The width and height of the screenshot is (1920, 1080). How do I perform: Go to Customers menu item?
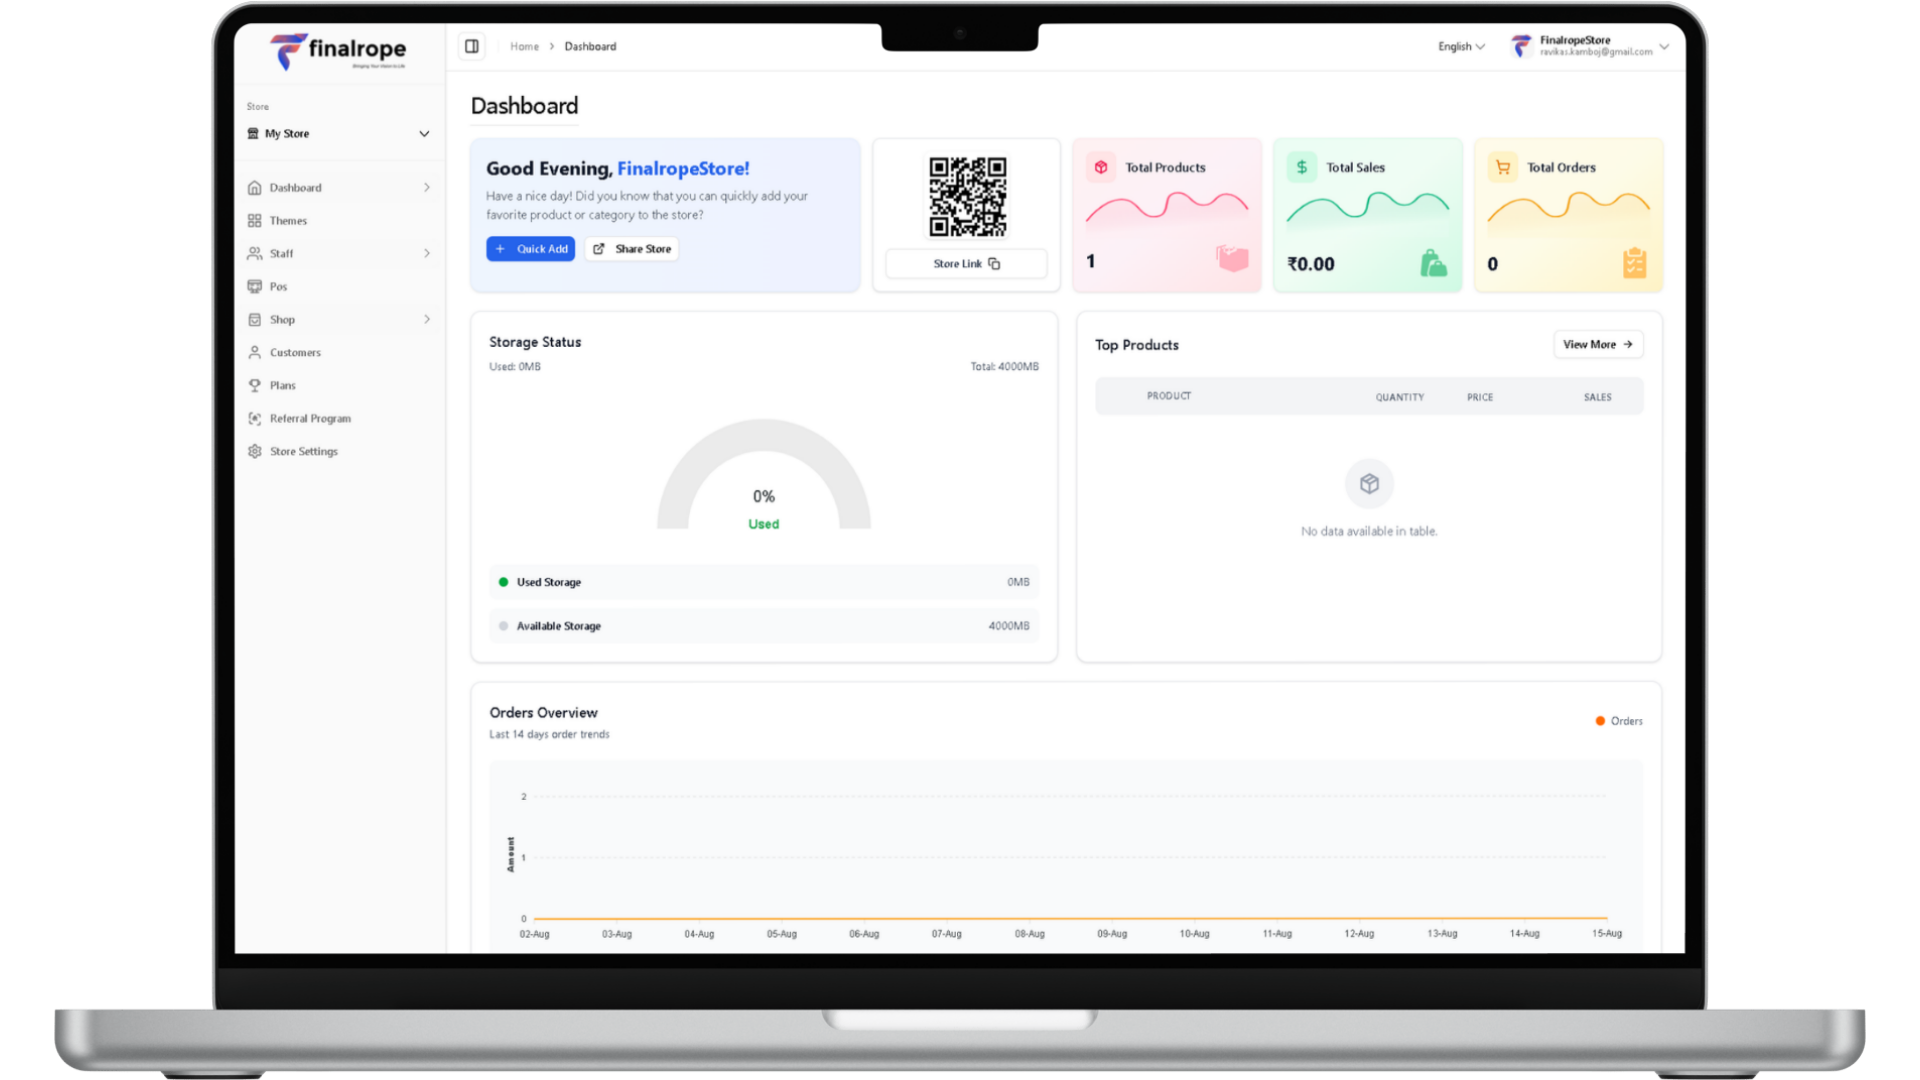click(295, 353)
